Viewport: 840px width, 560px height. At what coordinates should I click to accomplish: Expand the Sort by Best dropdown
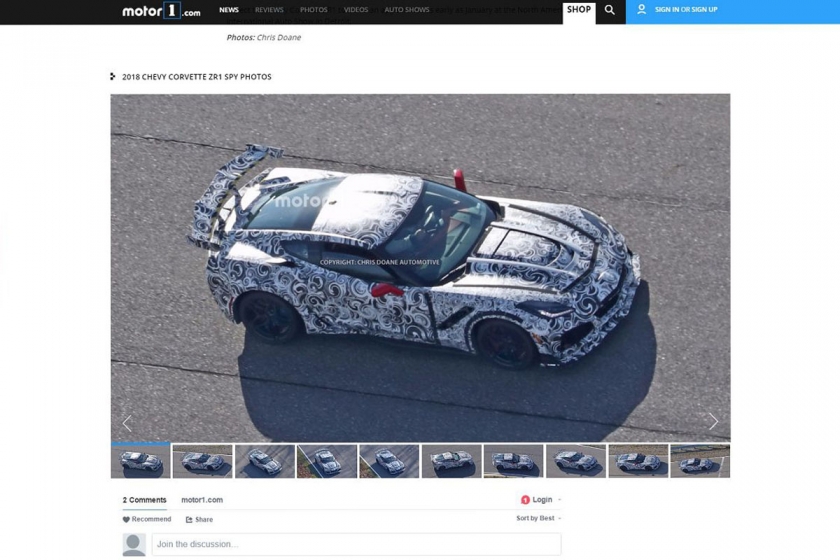538,518
